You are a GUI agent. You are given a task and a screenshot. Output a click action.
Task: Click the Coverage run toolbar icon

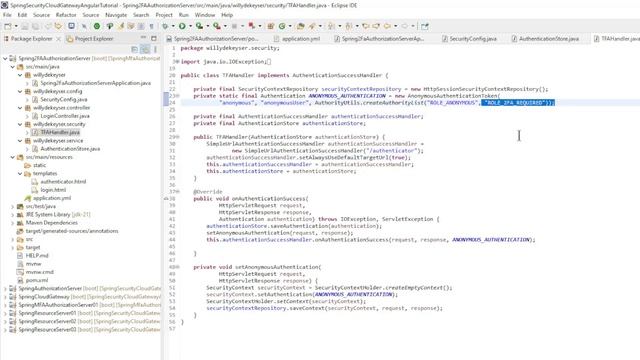pyautogui.click(x=199, y=26)
